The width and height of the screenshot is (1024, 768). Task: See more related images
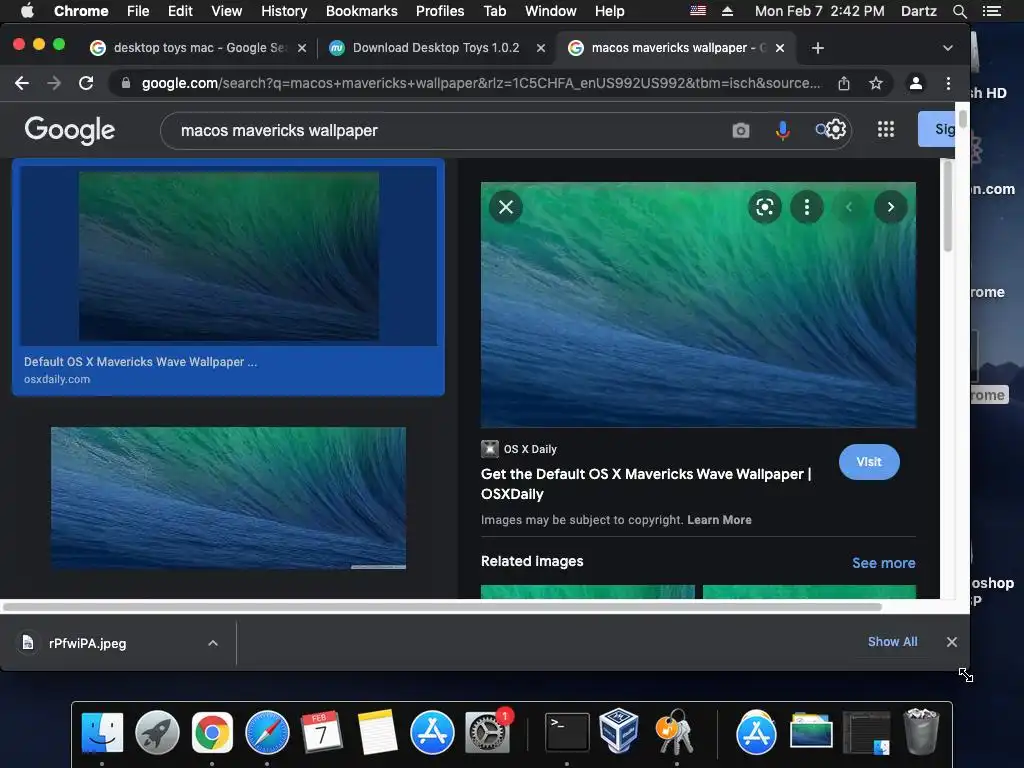click(x=884, y=563)
